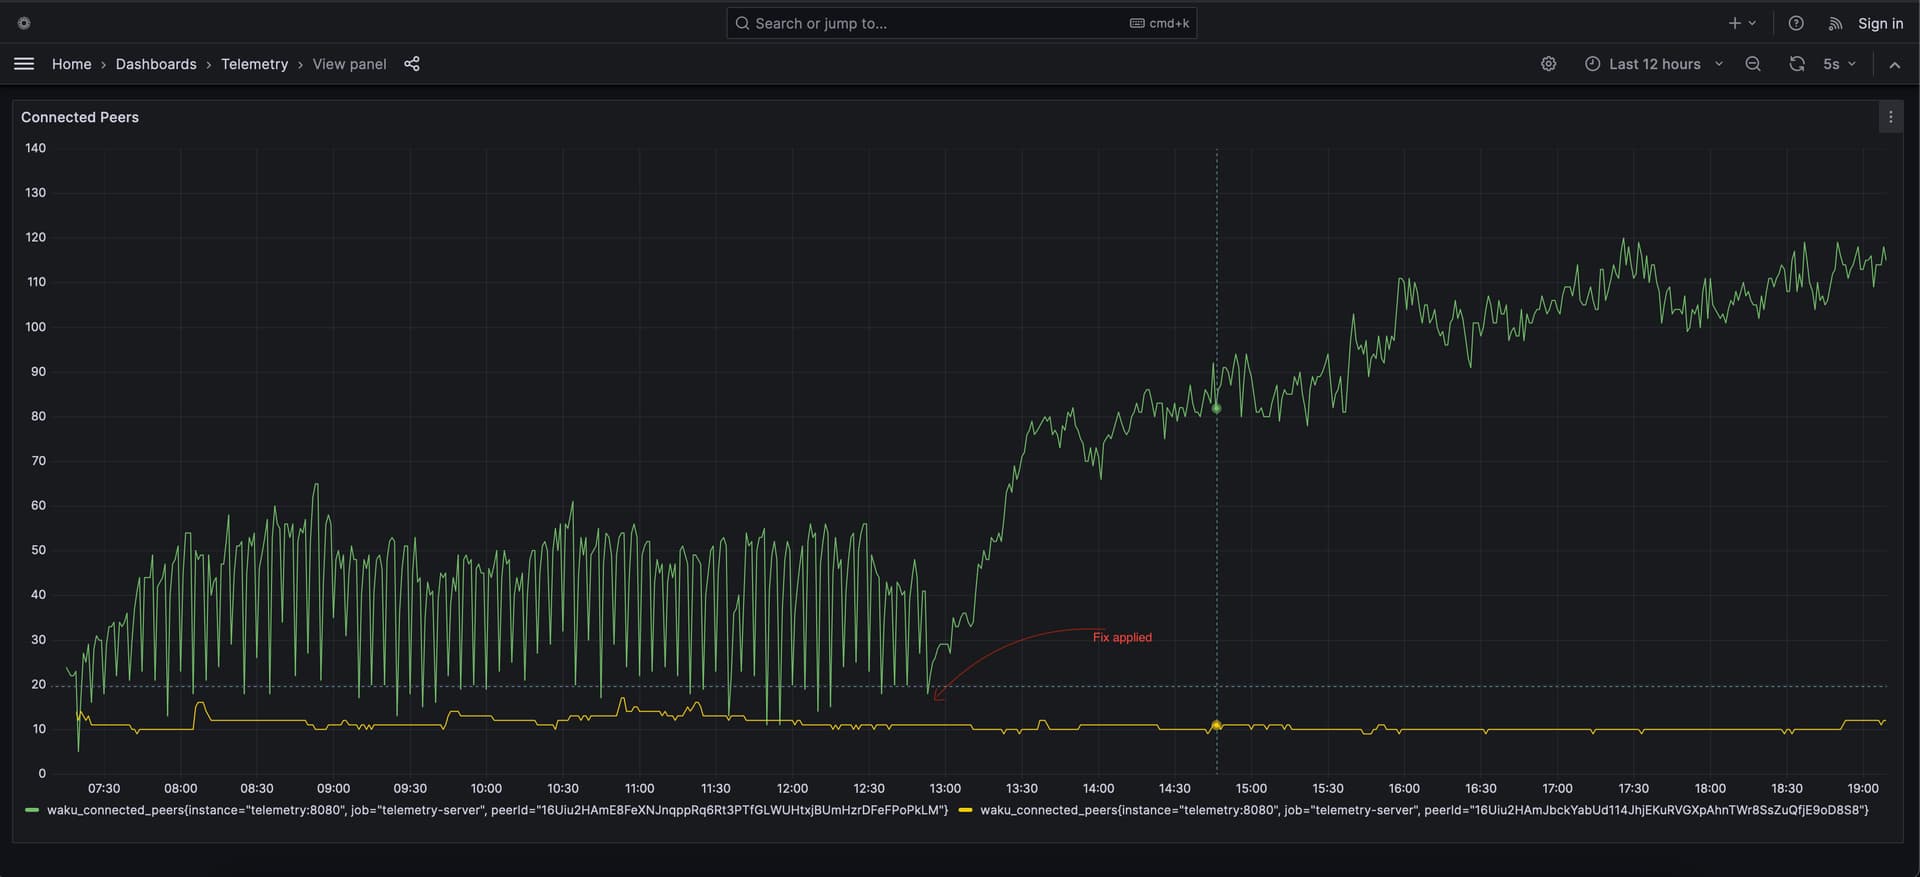Click the share dashboard icon
This screenshot has width=1920, height=877.
pyautogui.click(x=411, y=64)
